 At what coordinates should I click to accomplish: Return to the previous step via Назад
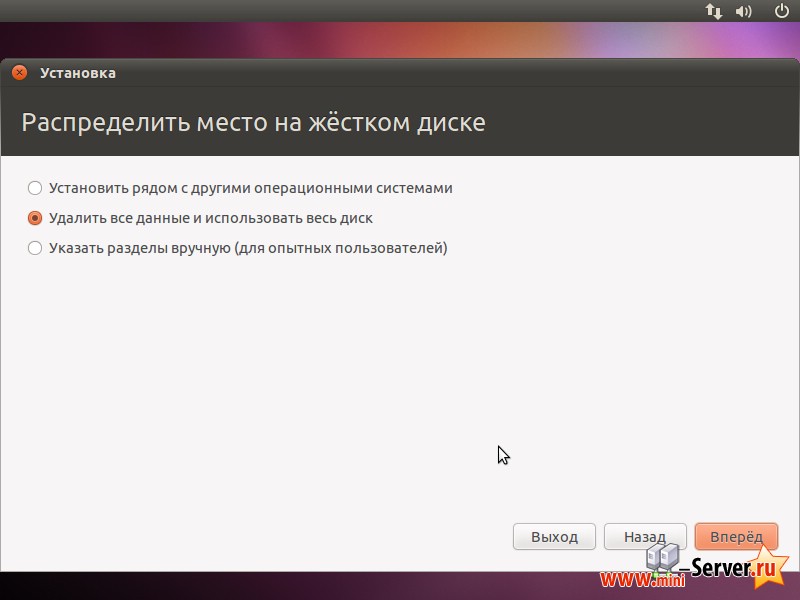point(645,536)
